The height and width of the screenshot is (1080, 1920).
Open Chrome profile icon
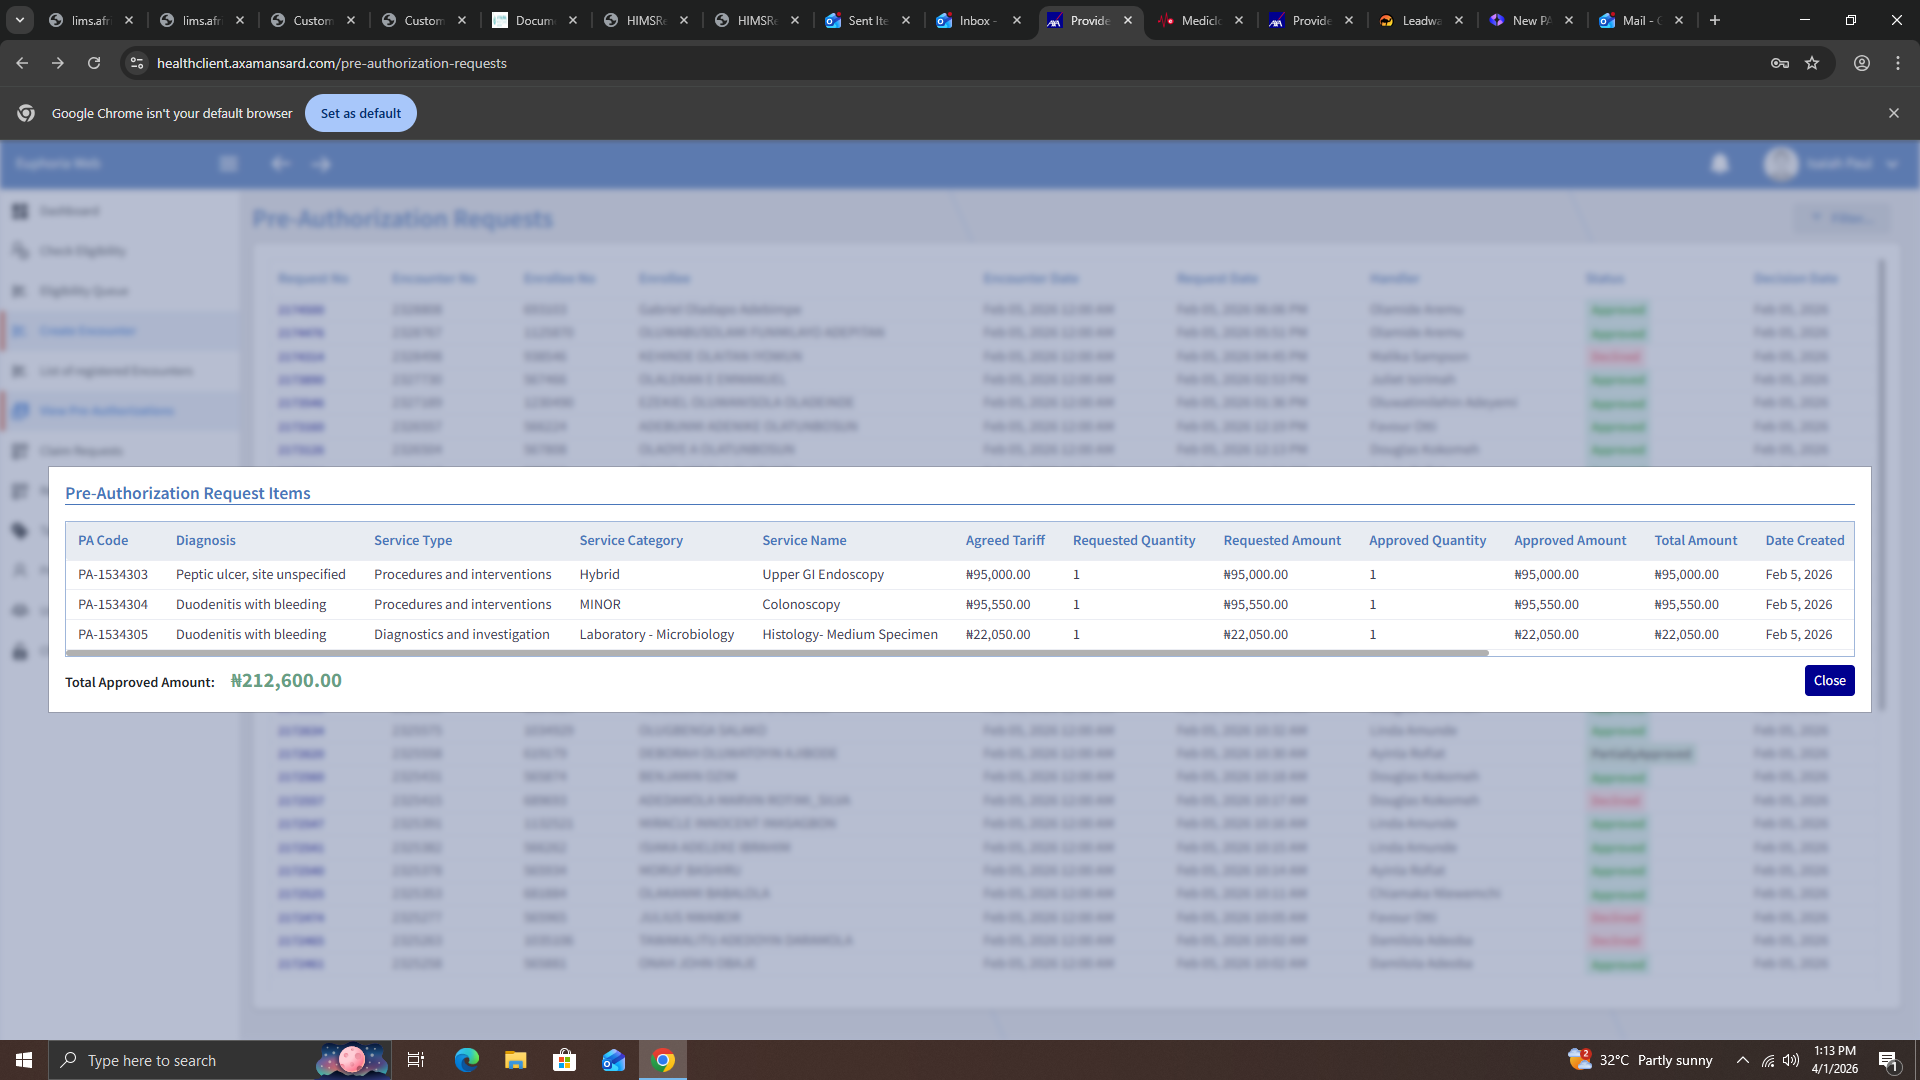pos(1861,63)
